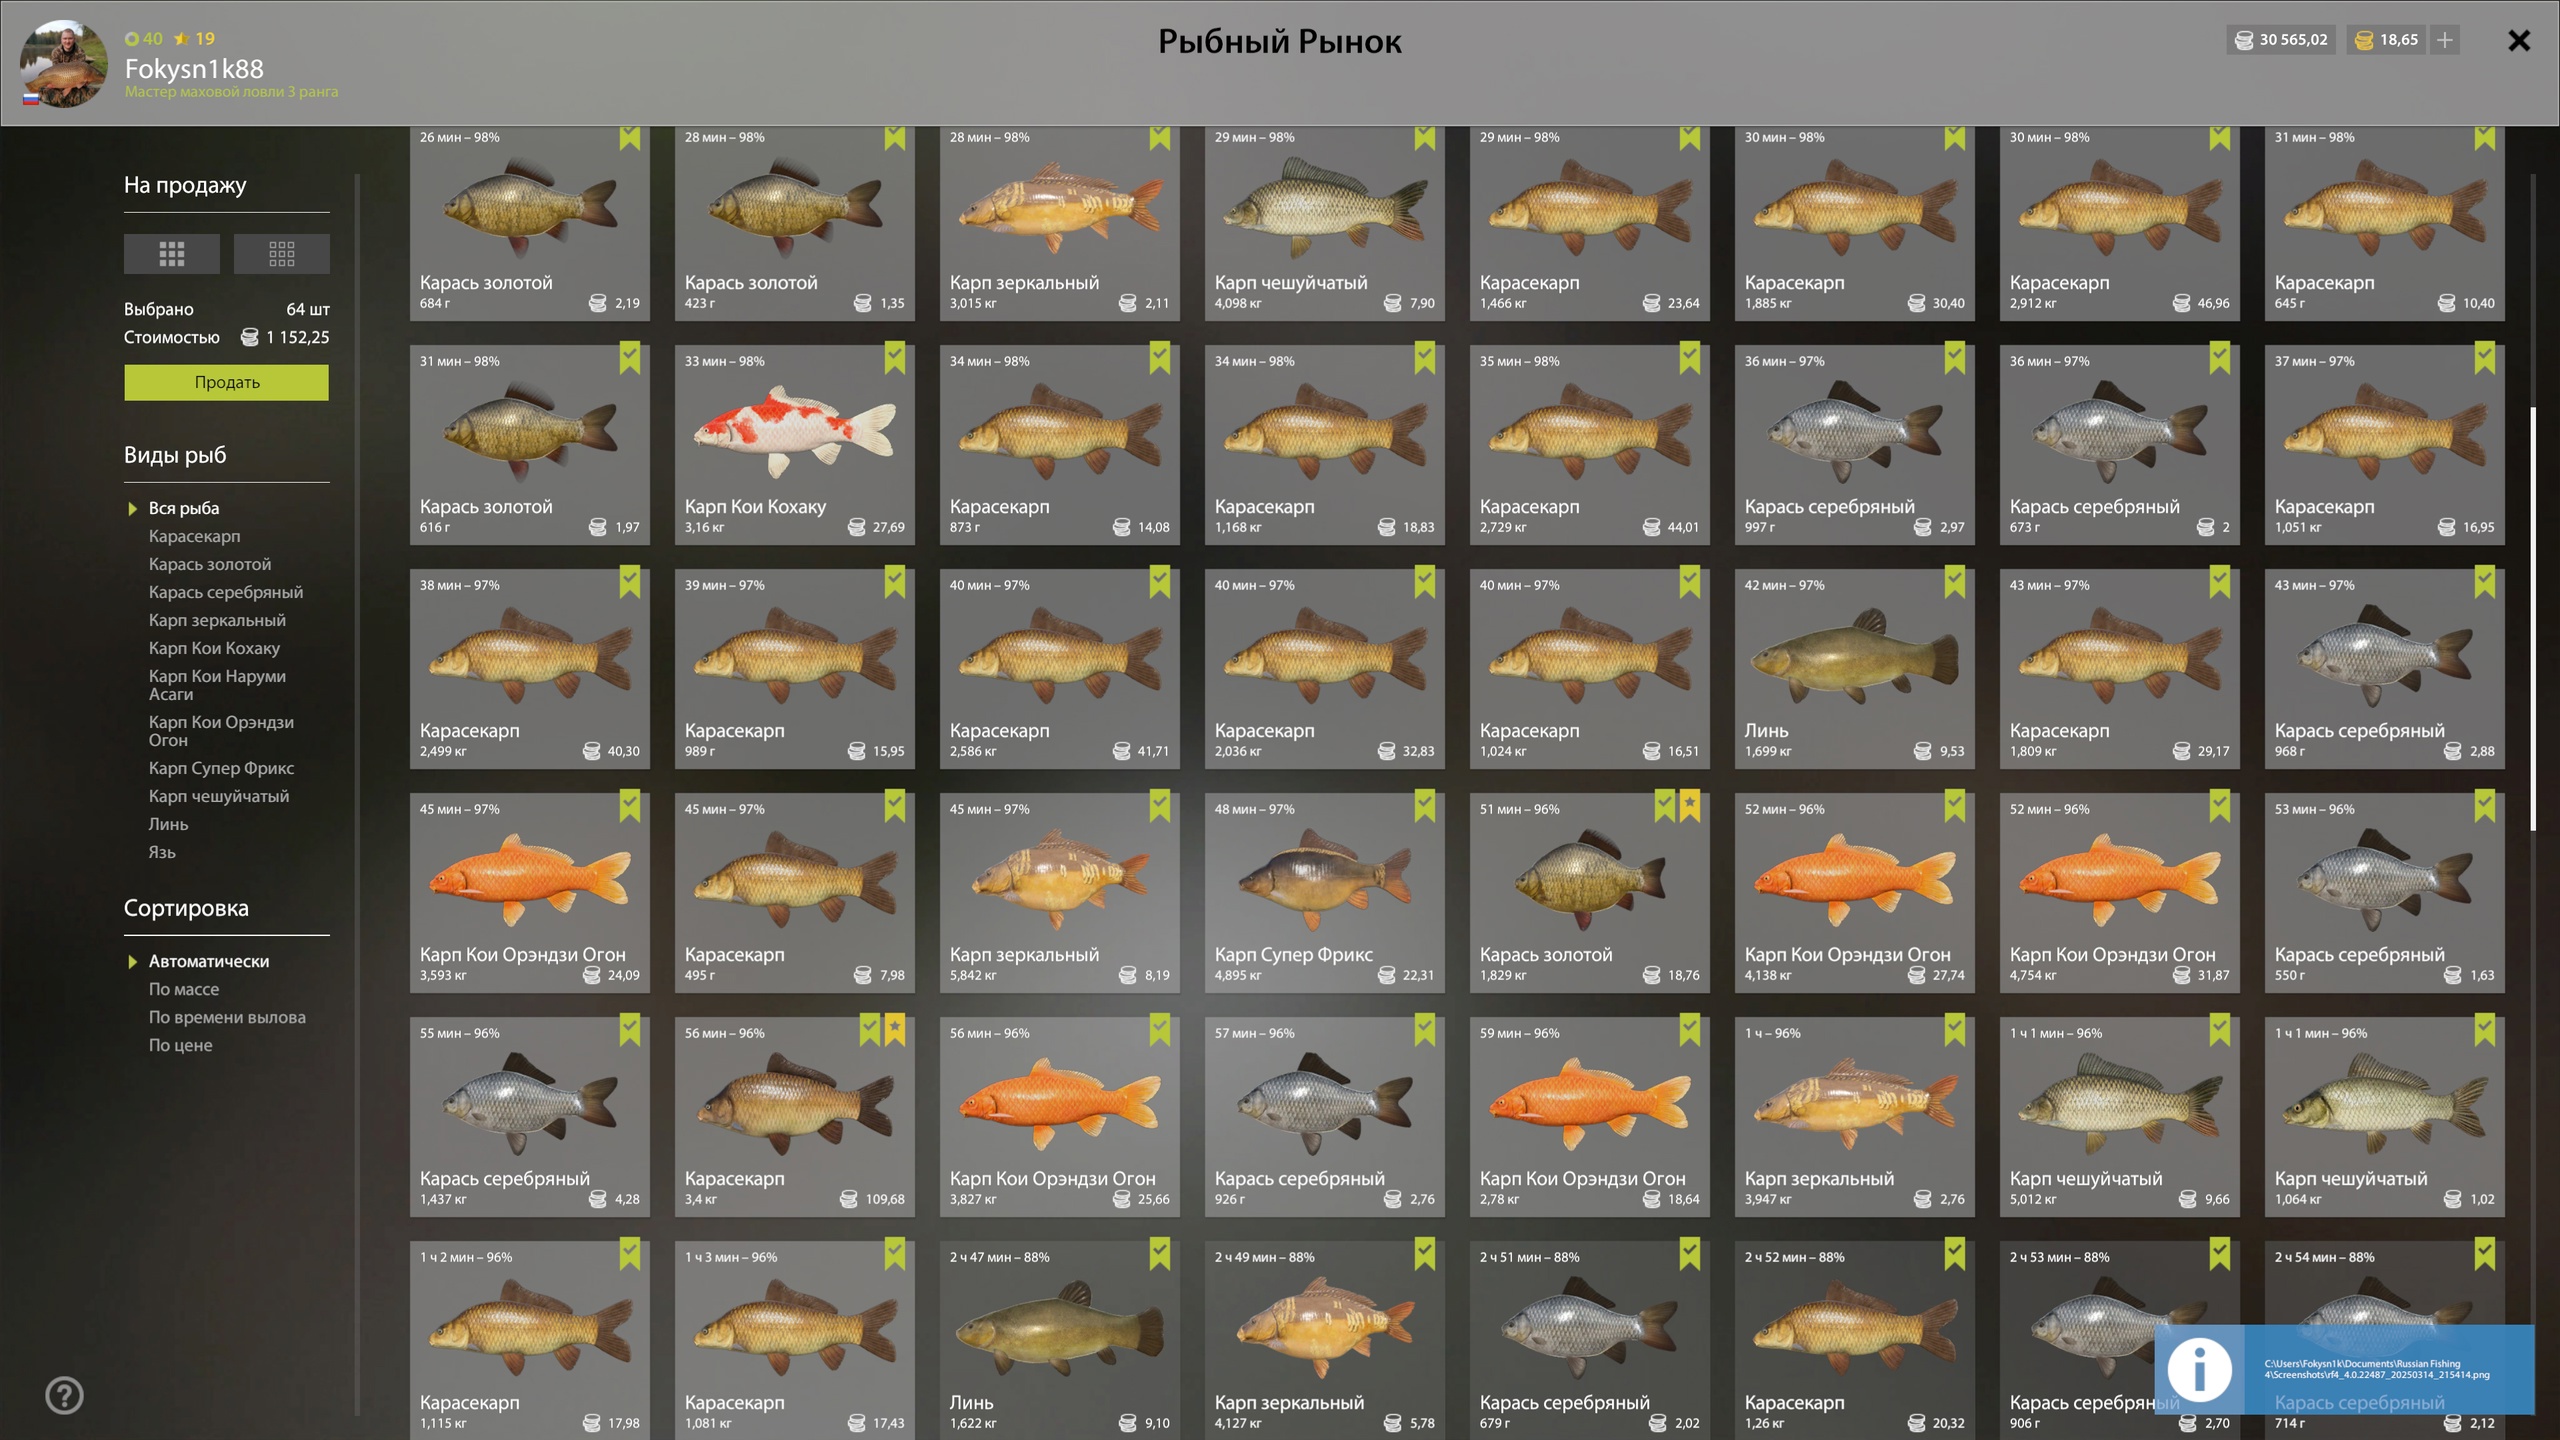The image size is (2560, 1440).
Task: Open the Fokysn1k88 profile avatar
Action: (64, 63)
